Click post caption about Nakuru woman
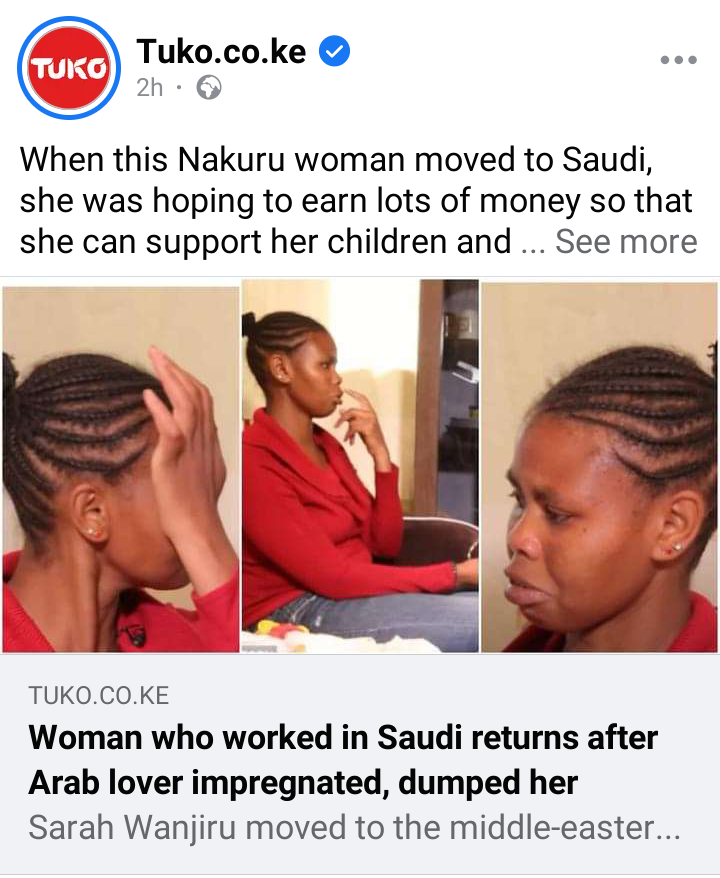Screen dimensions: 720x878 tap(358, 200)
